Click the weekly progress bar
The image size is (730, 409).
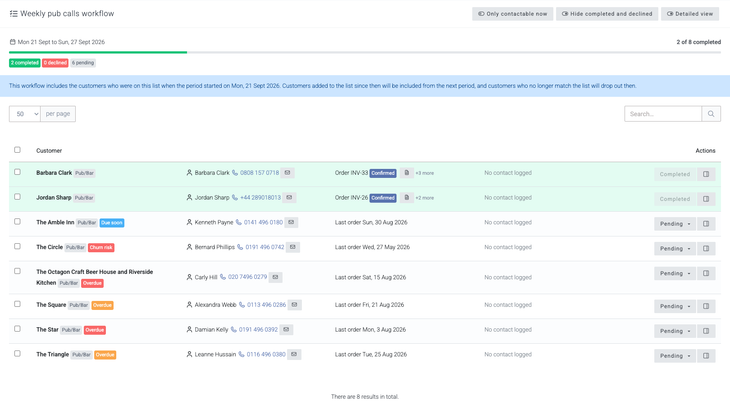[365, 52]
